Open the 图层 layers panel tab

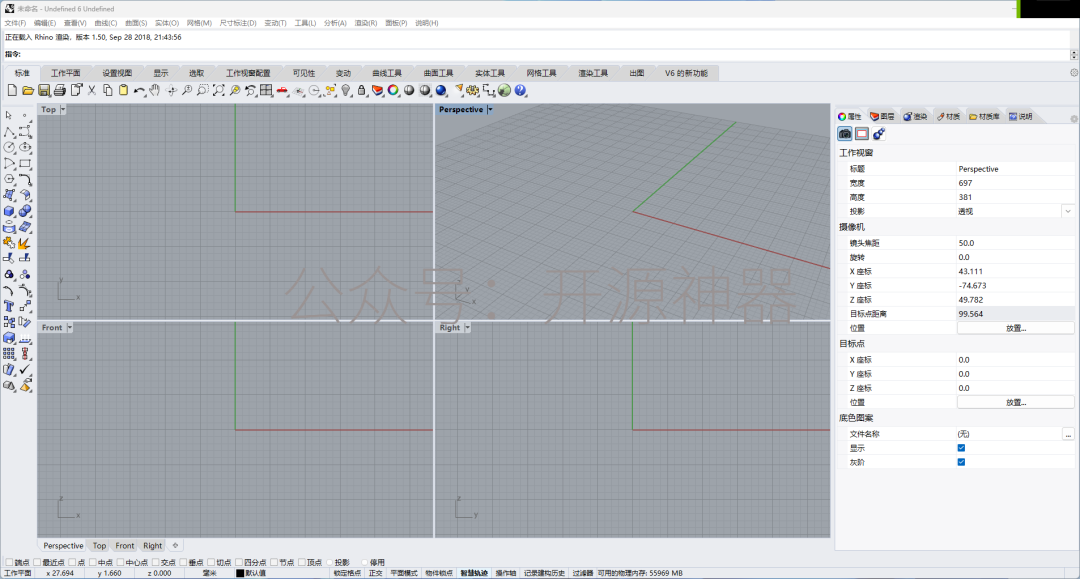pyautogui.click(x=882, y=116)
